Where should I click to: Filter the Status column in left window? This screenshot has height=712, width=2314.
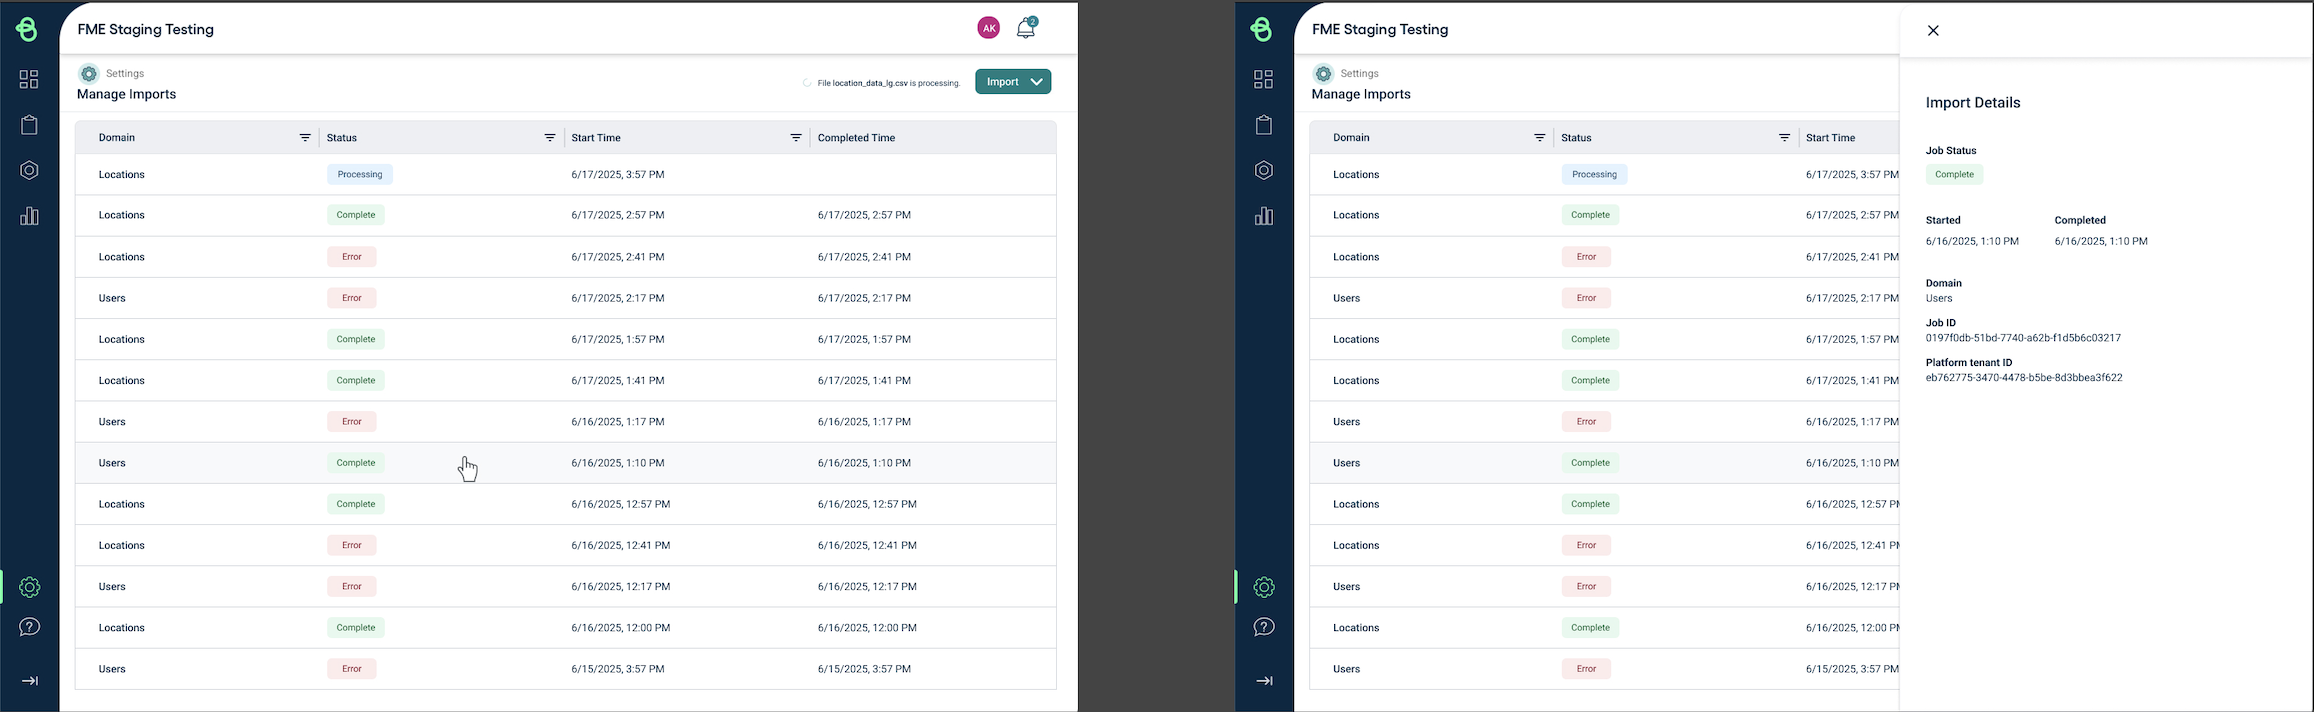[x=550, y=138]
